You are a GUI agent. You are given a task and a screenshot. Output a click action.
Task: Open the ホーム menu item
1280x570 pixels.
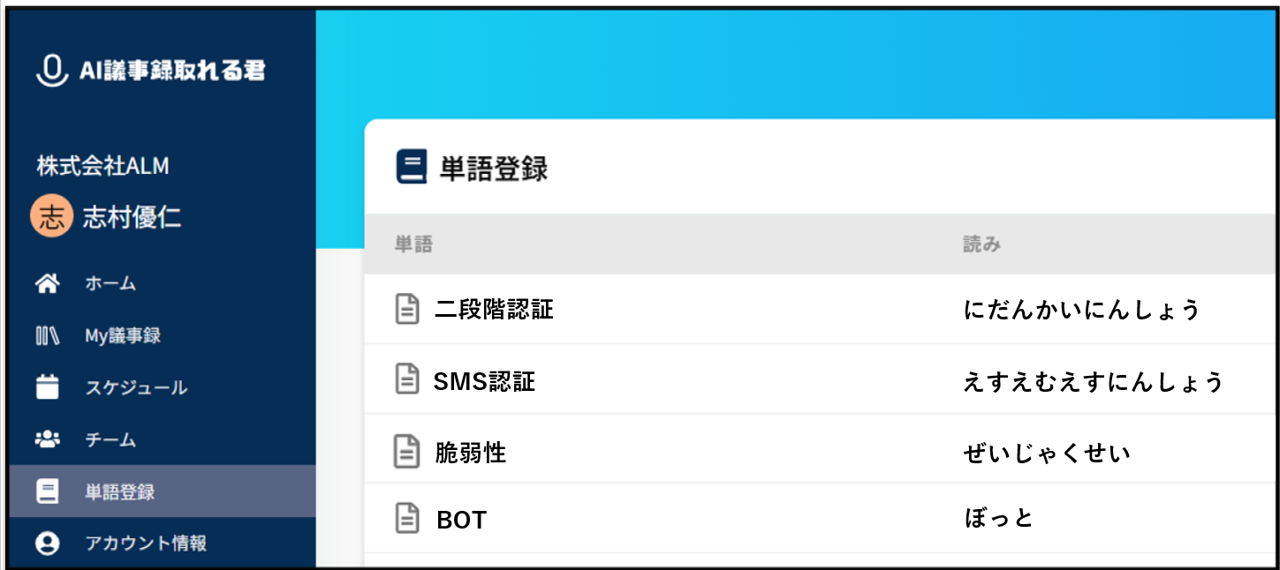[x=110, y=284]
